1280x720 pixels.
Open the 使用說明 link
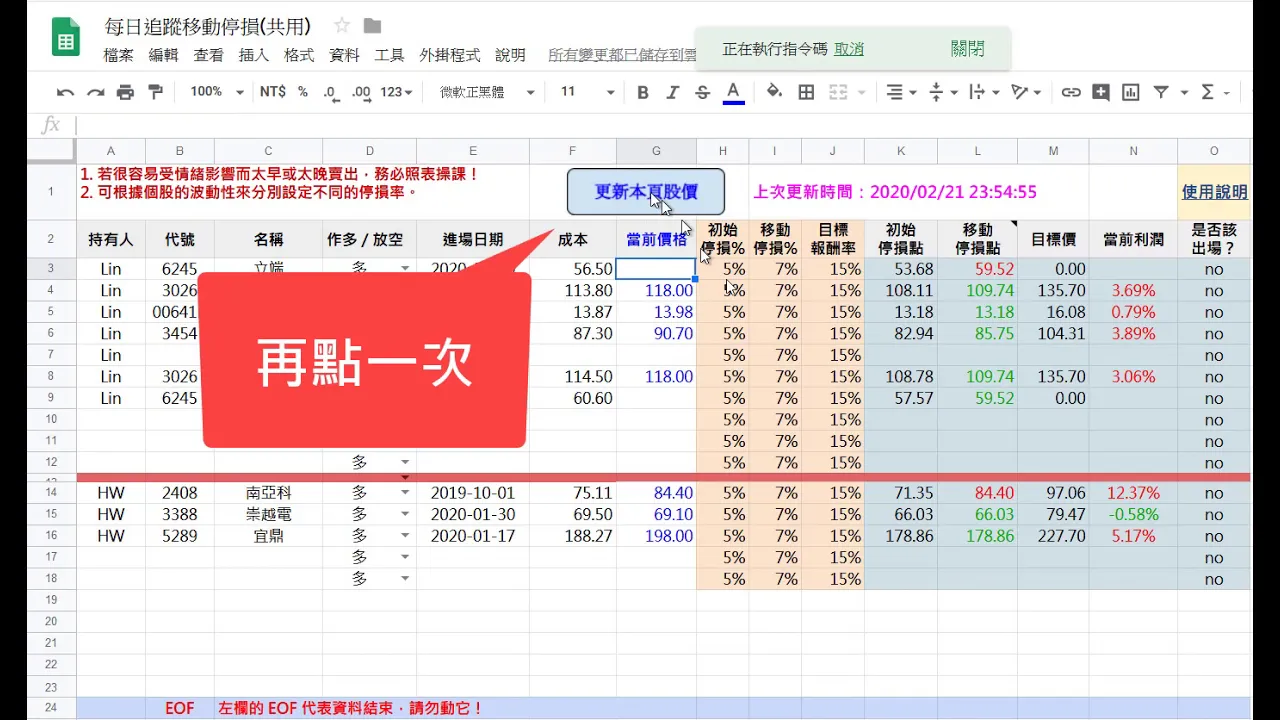[1214, 192]
